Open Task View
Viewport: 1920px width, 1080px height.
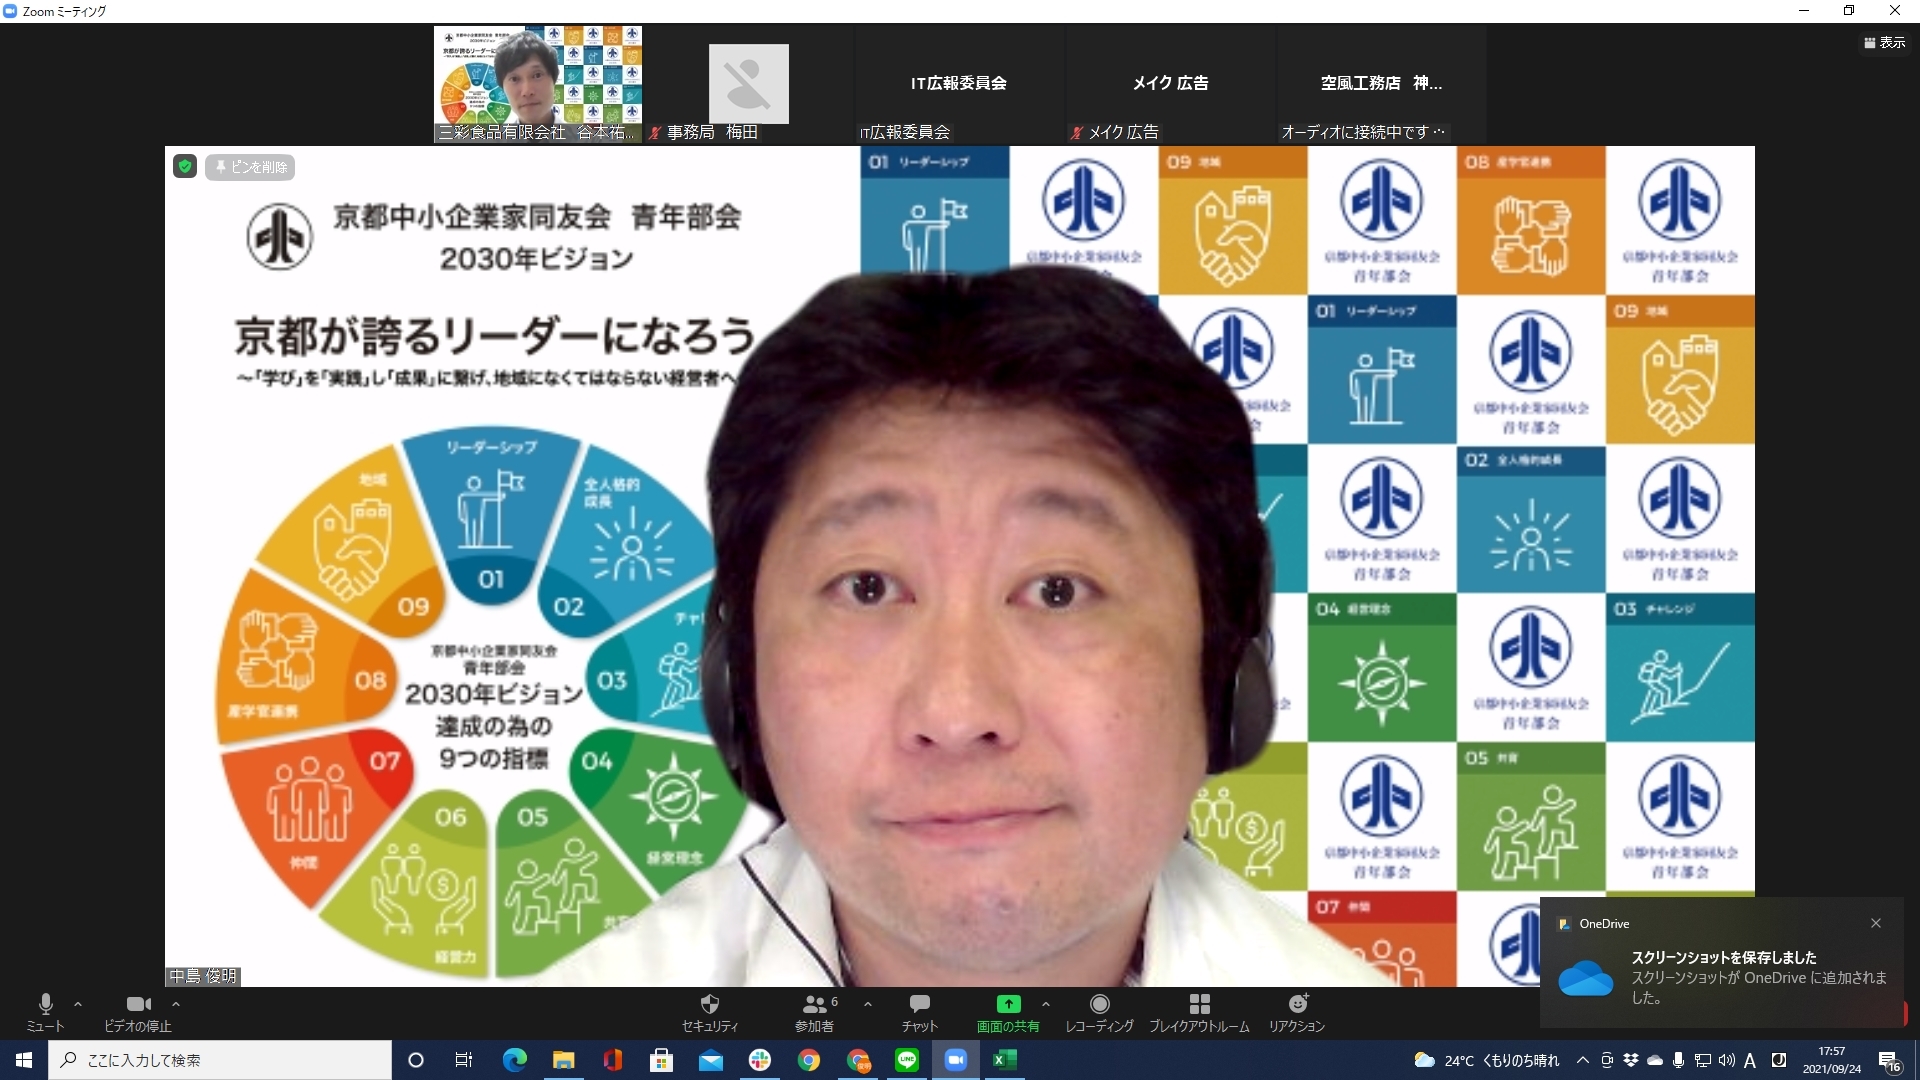point(464,1060)
